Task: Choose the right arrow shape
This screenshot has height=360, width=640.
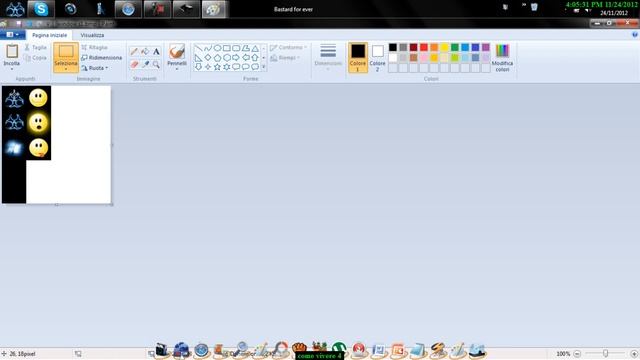Action: (236, 58)
